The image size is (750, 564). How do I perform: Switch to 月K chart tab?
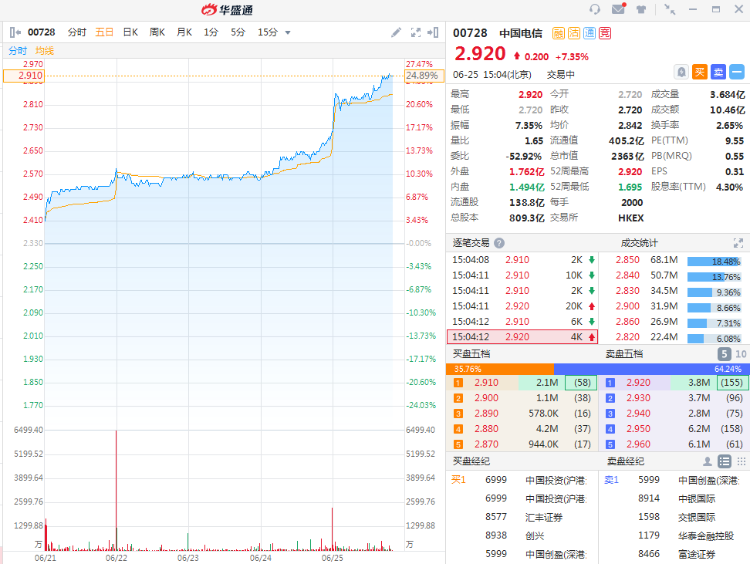184,32
